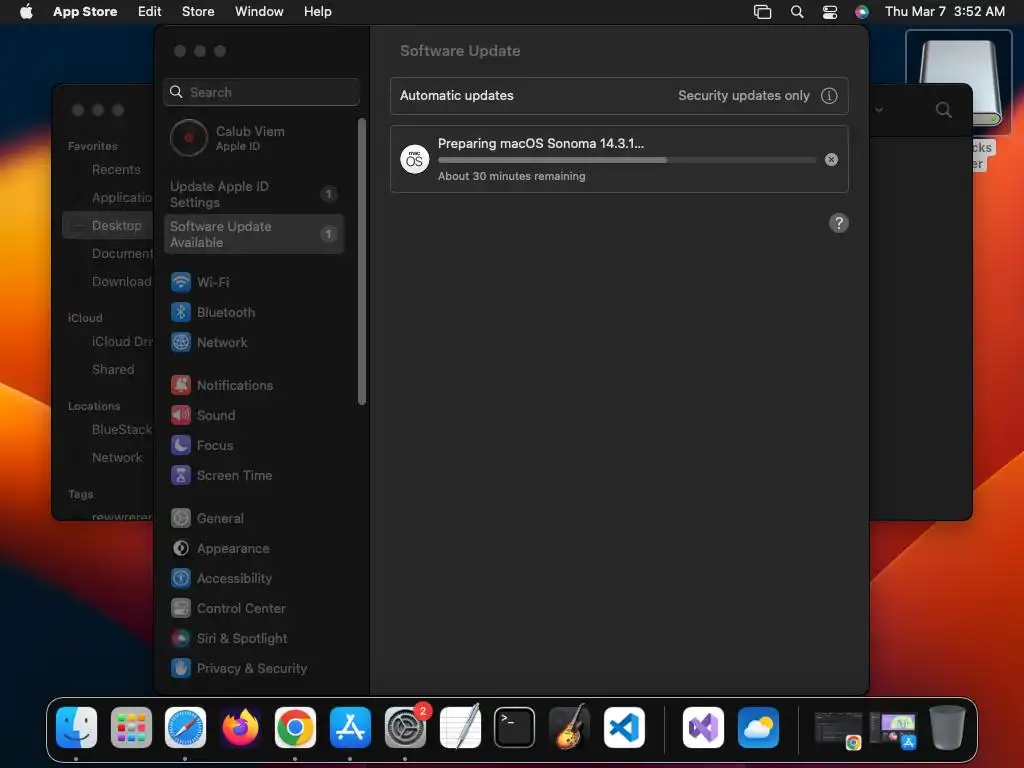Open the App Store menu

(85, 12)
